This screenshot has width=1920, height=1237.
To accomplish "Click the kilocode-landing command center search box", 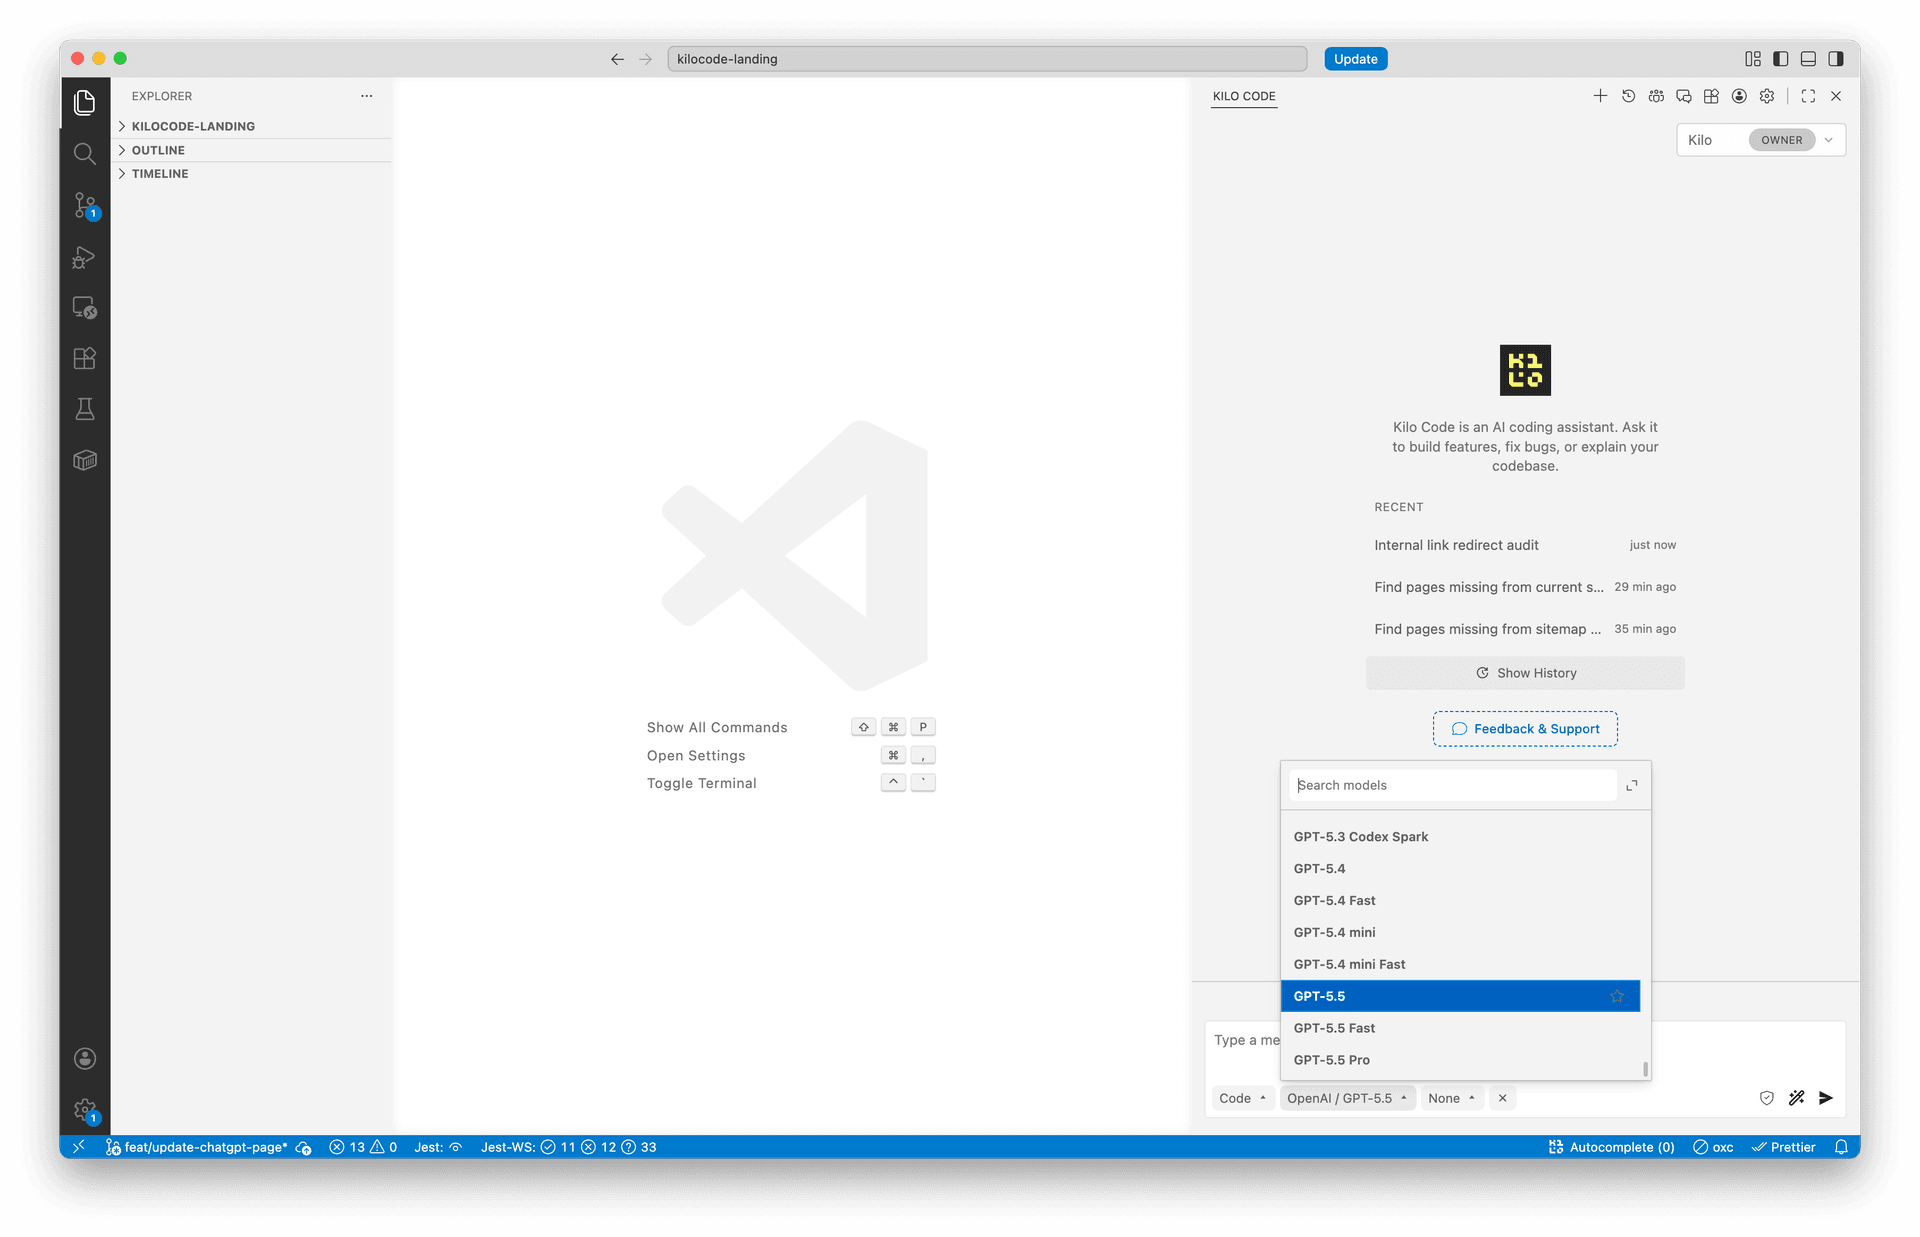I will (987, 59).
